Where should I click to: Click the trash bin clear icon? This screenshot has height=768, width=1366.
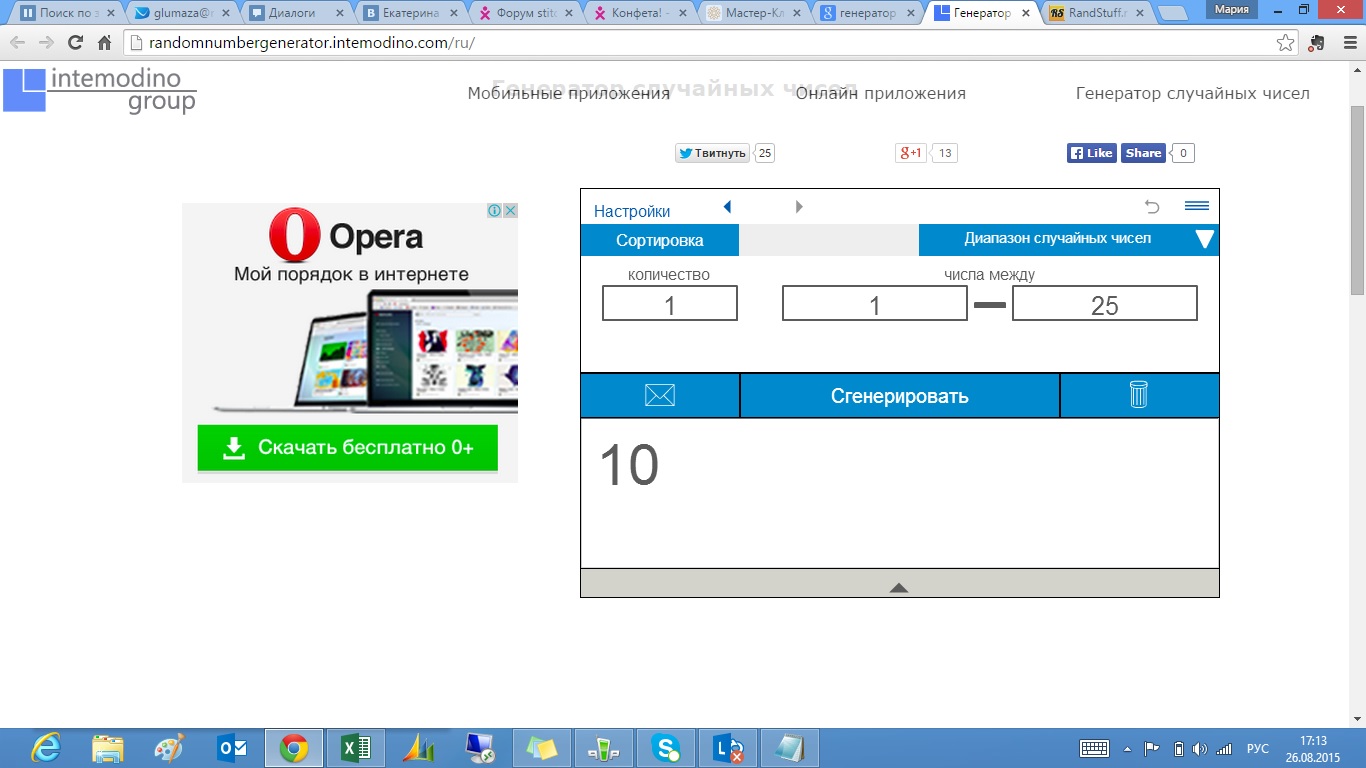pos(1138,395)
